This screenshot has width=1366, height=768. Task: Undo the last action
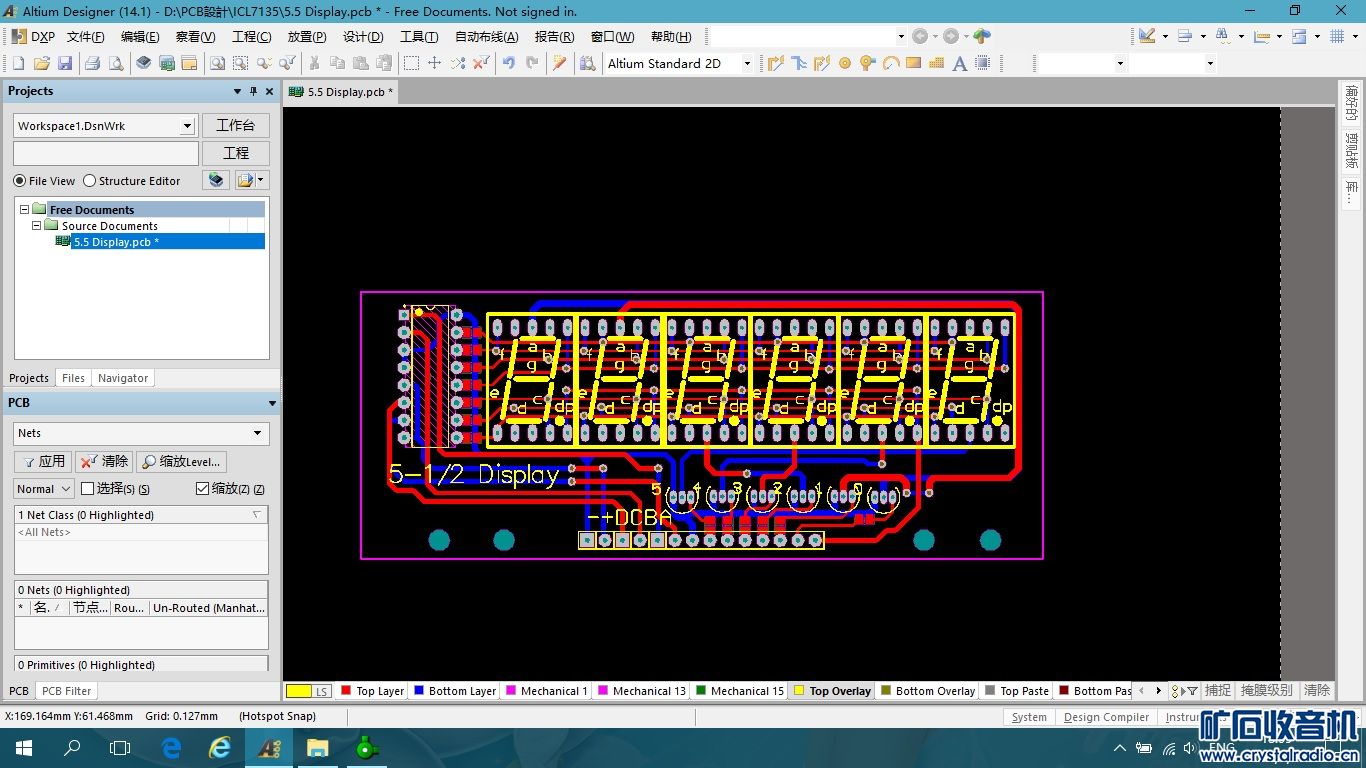509,63
